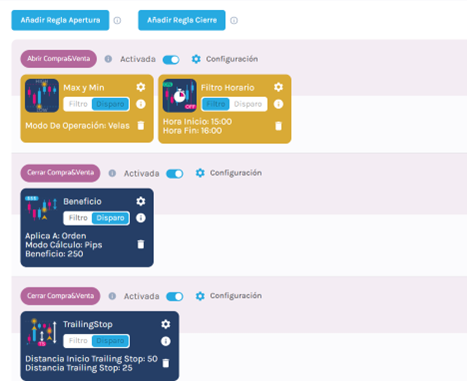Switch Beneficio card to Filtro mode
This screenshot has height=381, width=467.
[78, 218]
